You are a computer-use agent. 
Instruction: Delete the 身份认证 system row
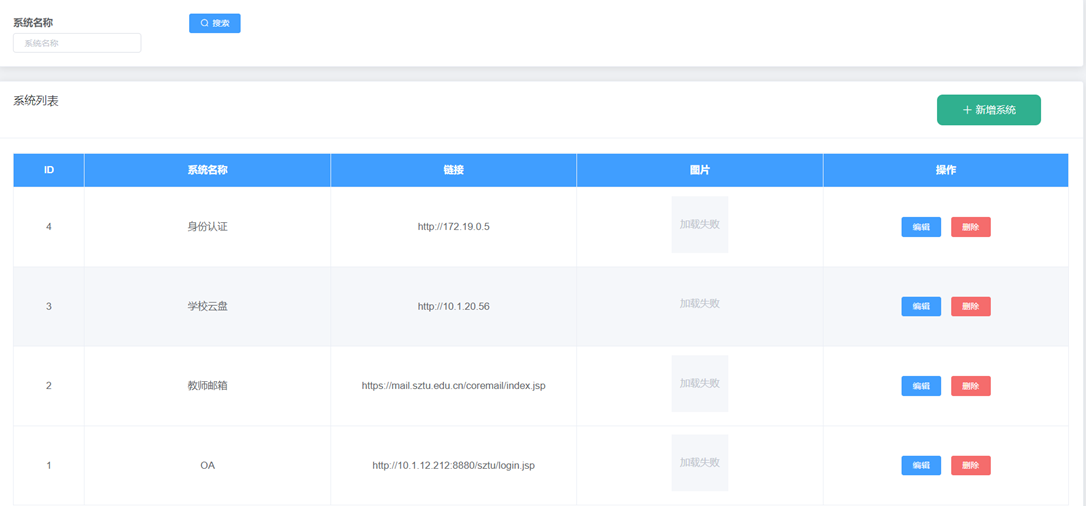[x=970, y=227]
